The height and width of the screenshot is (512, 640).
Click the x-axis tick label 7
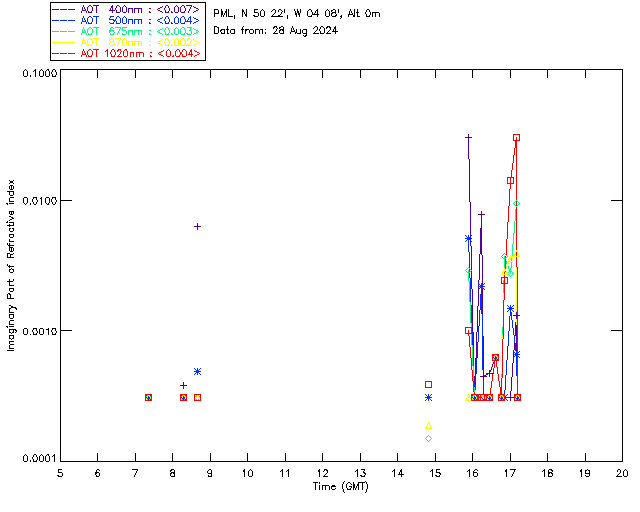[x=135, y=473]
